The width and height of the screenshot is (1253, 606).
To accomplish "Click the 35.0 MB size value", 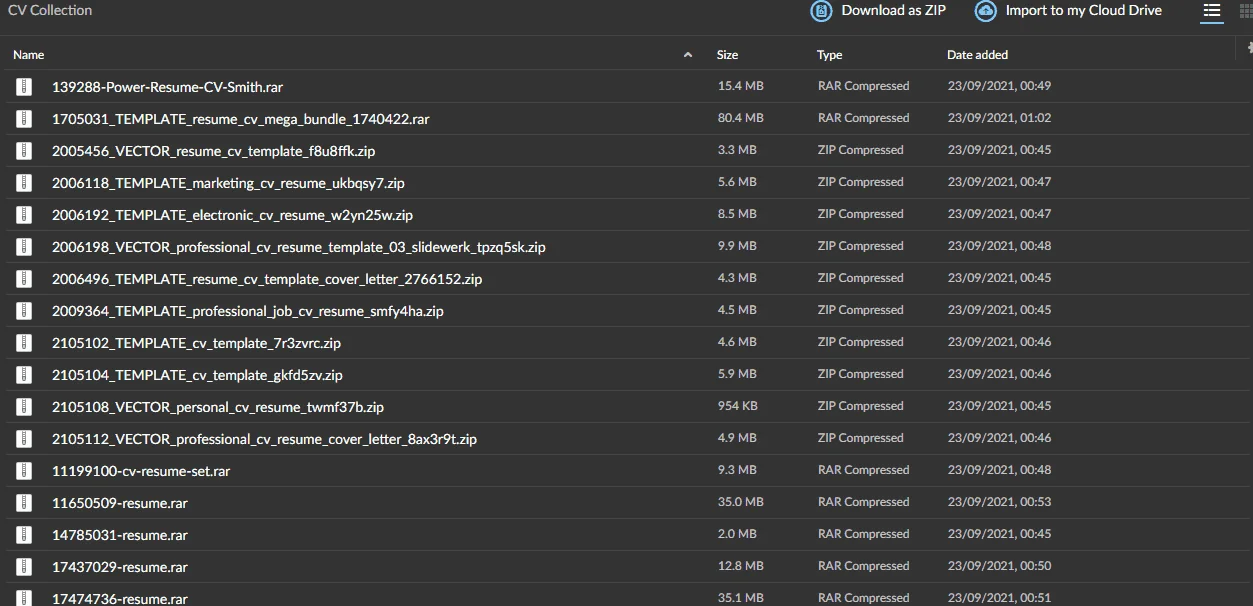I will coord(740,502).
